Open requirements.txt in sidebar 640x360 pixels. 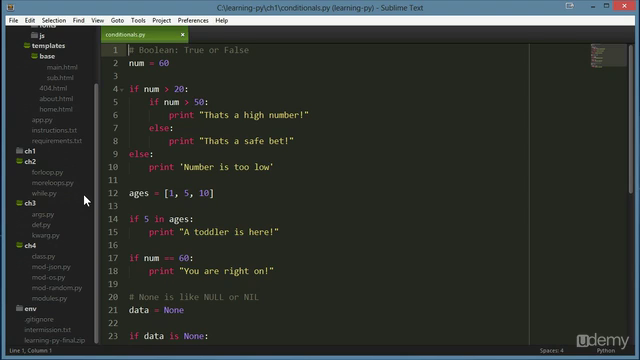click(57, 141)
